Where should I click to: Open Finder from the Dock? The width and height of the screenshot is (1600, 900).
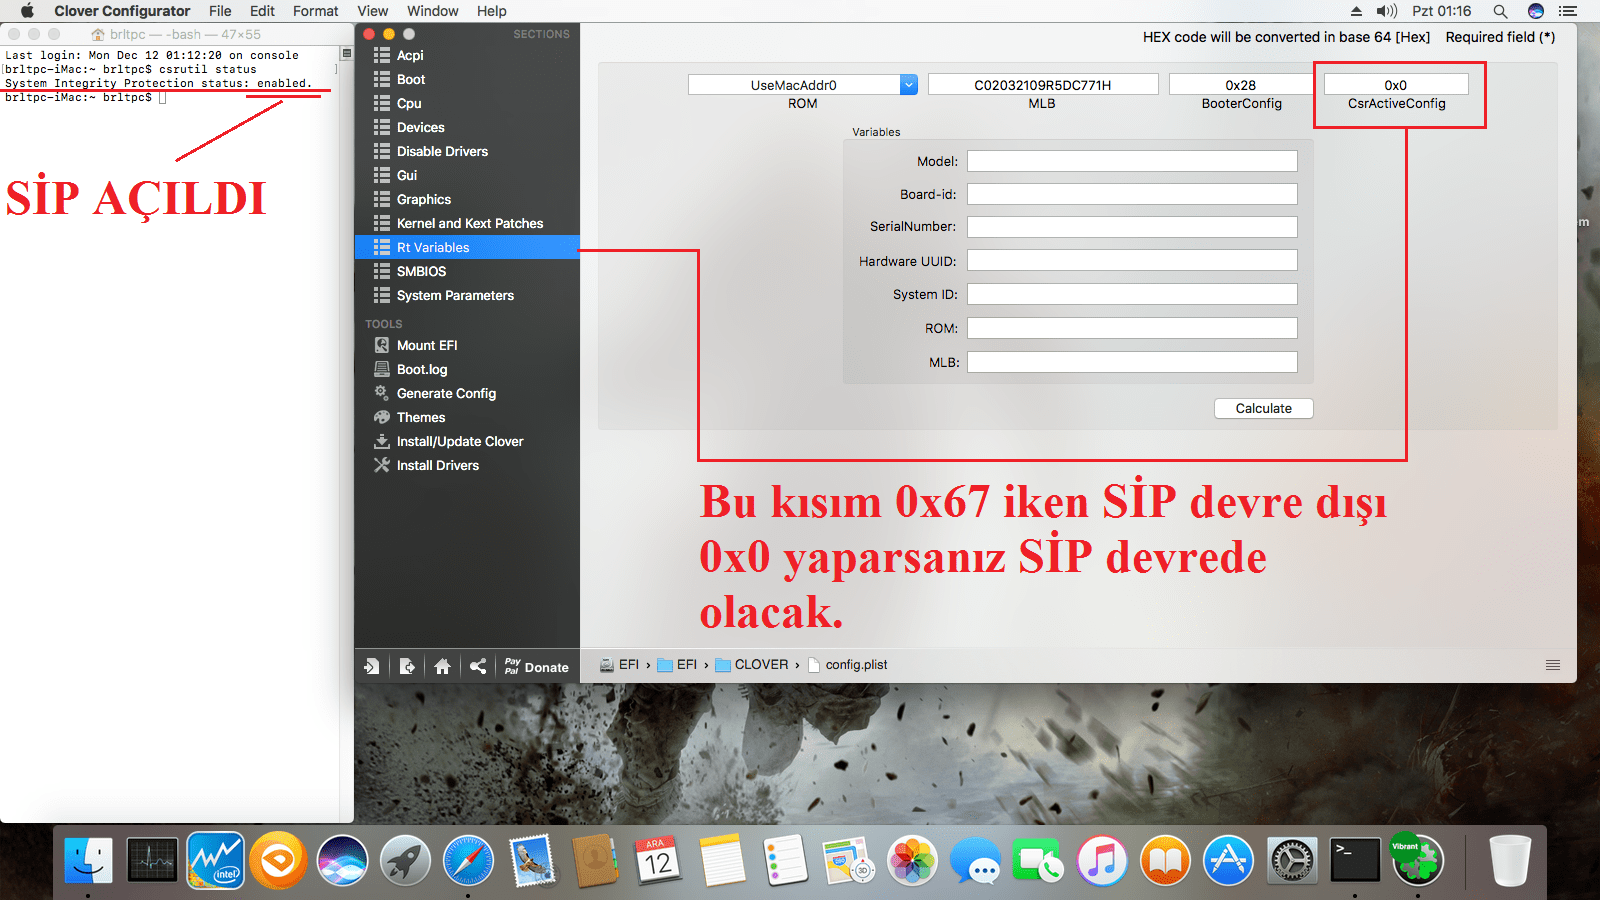(89, 860)
